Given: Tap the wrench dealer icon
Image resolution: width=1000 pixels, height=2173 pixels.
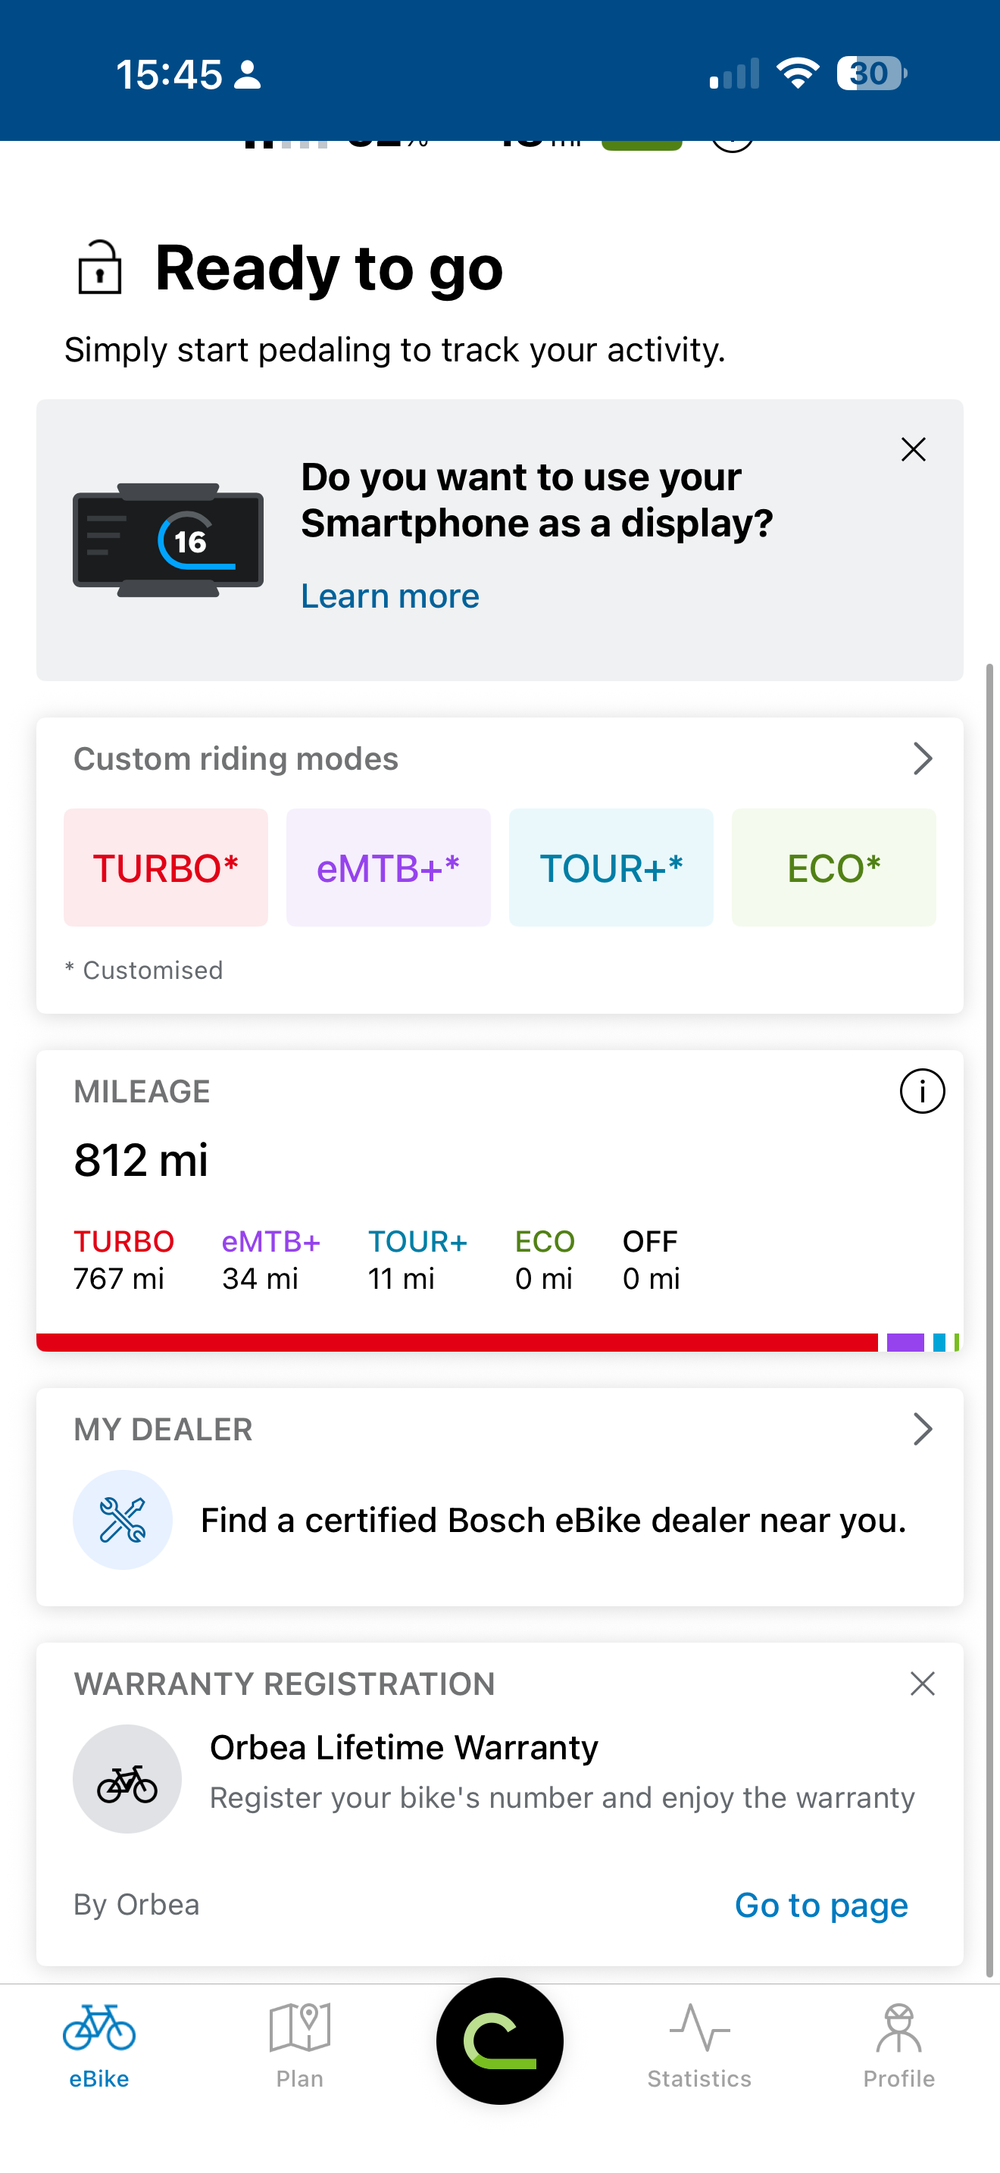Looking at the screenshot, I should tap(123, 1520).
